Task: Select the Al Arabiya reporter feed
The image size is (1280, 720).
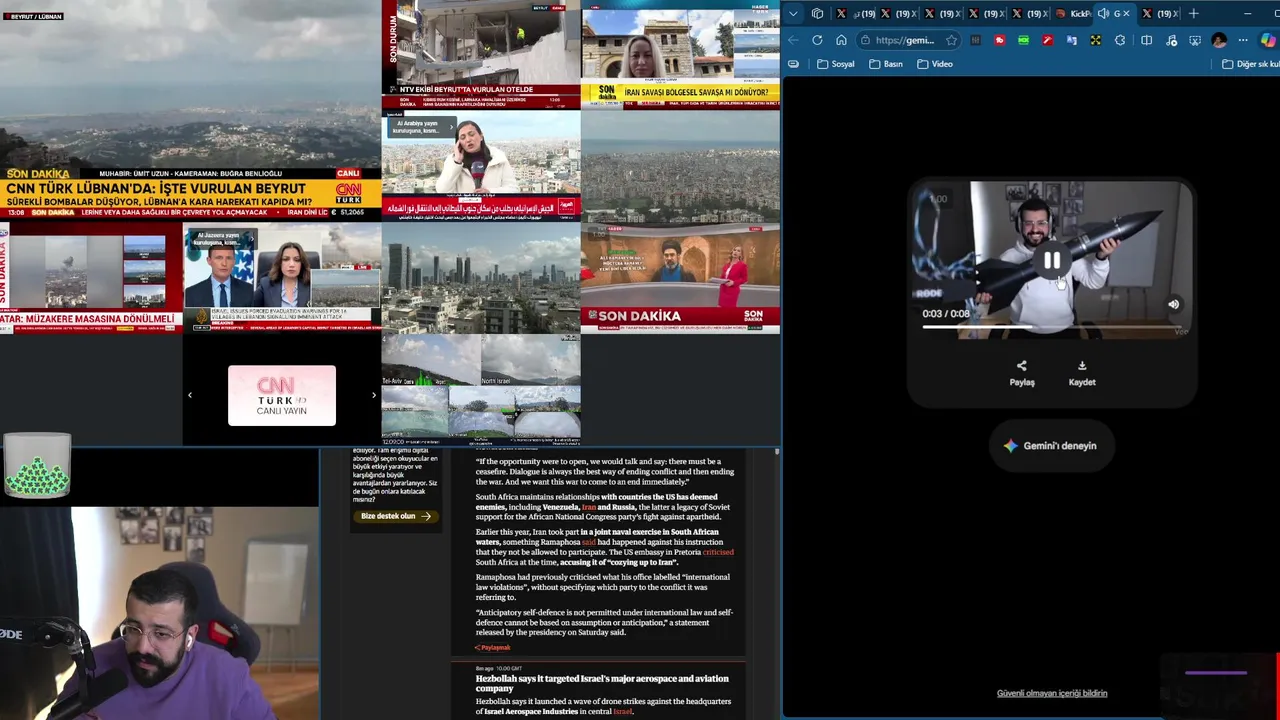Action: tap(481, 165)
